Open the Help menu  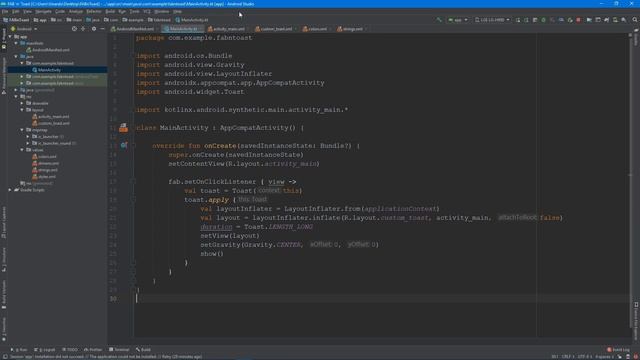178,11
